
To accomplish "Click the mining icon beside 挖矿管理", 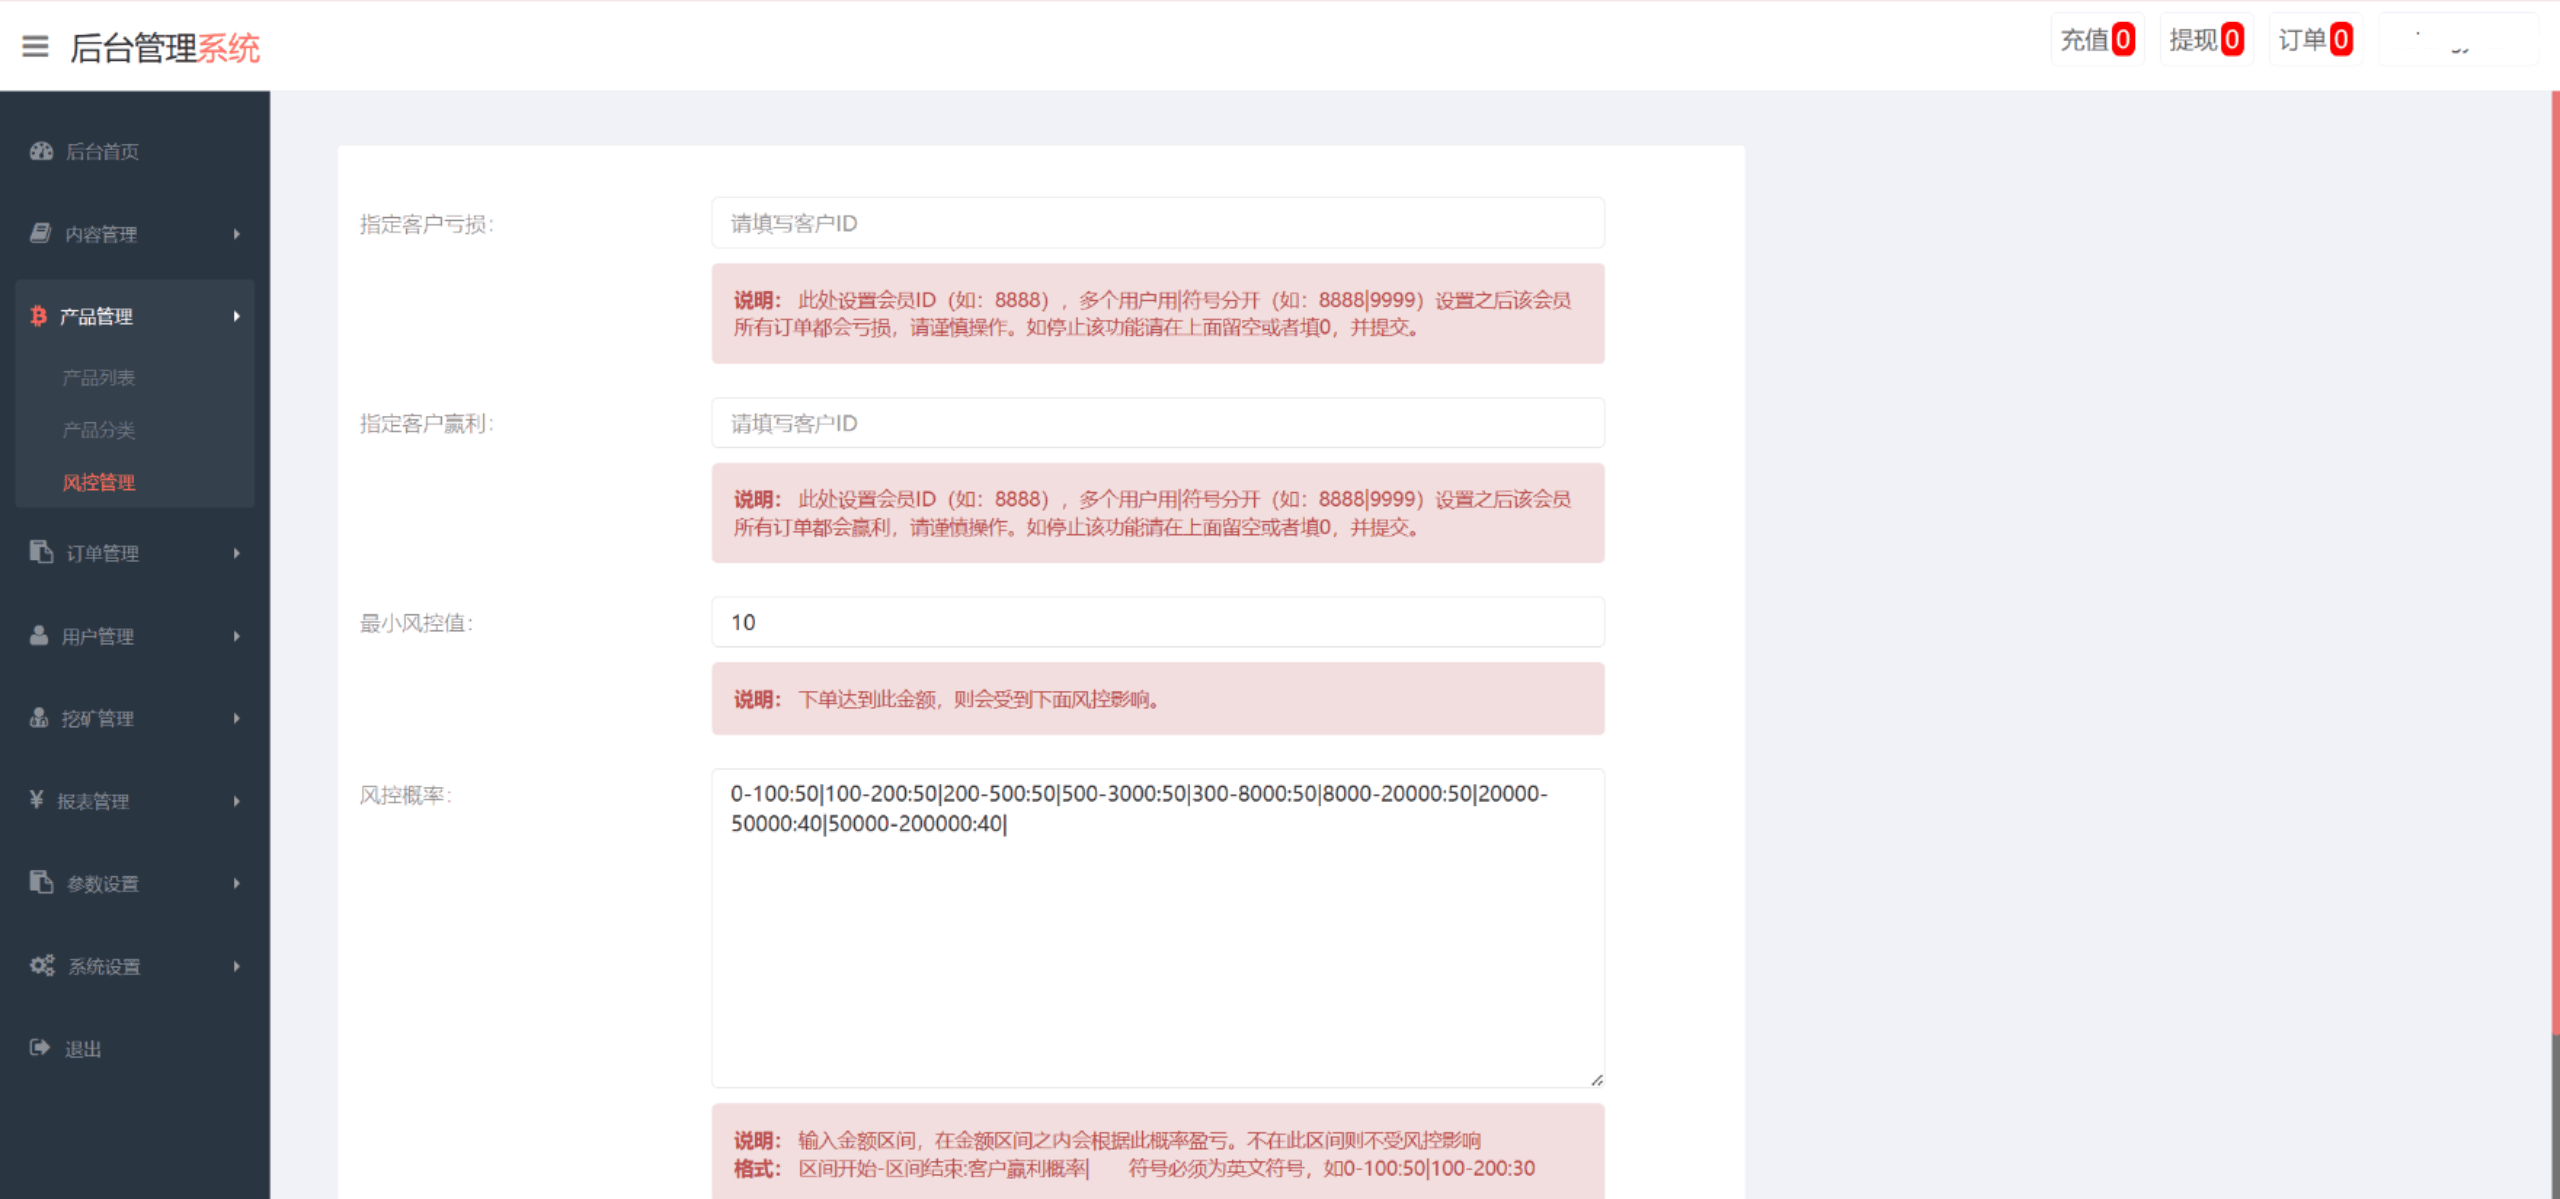I will pyautogui.click(x=38, y=717).
